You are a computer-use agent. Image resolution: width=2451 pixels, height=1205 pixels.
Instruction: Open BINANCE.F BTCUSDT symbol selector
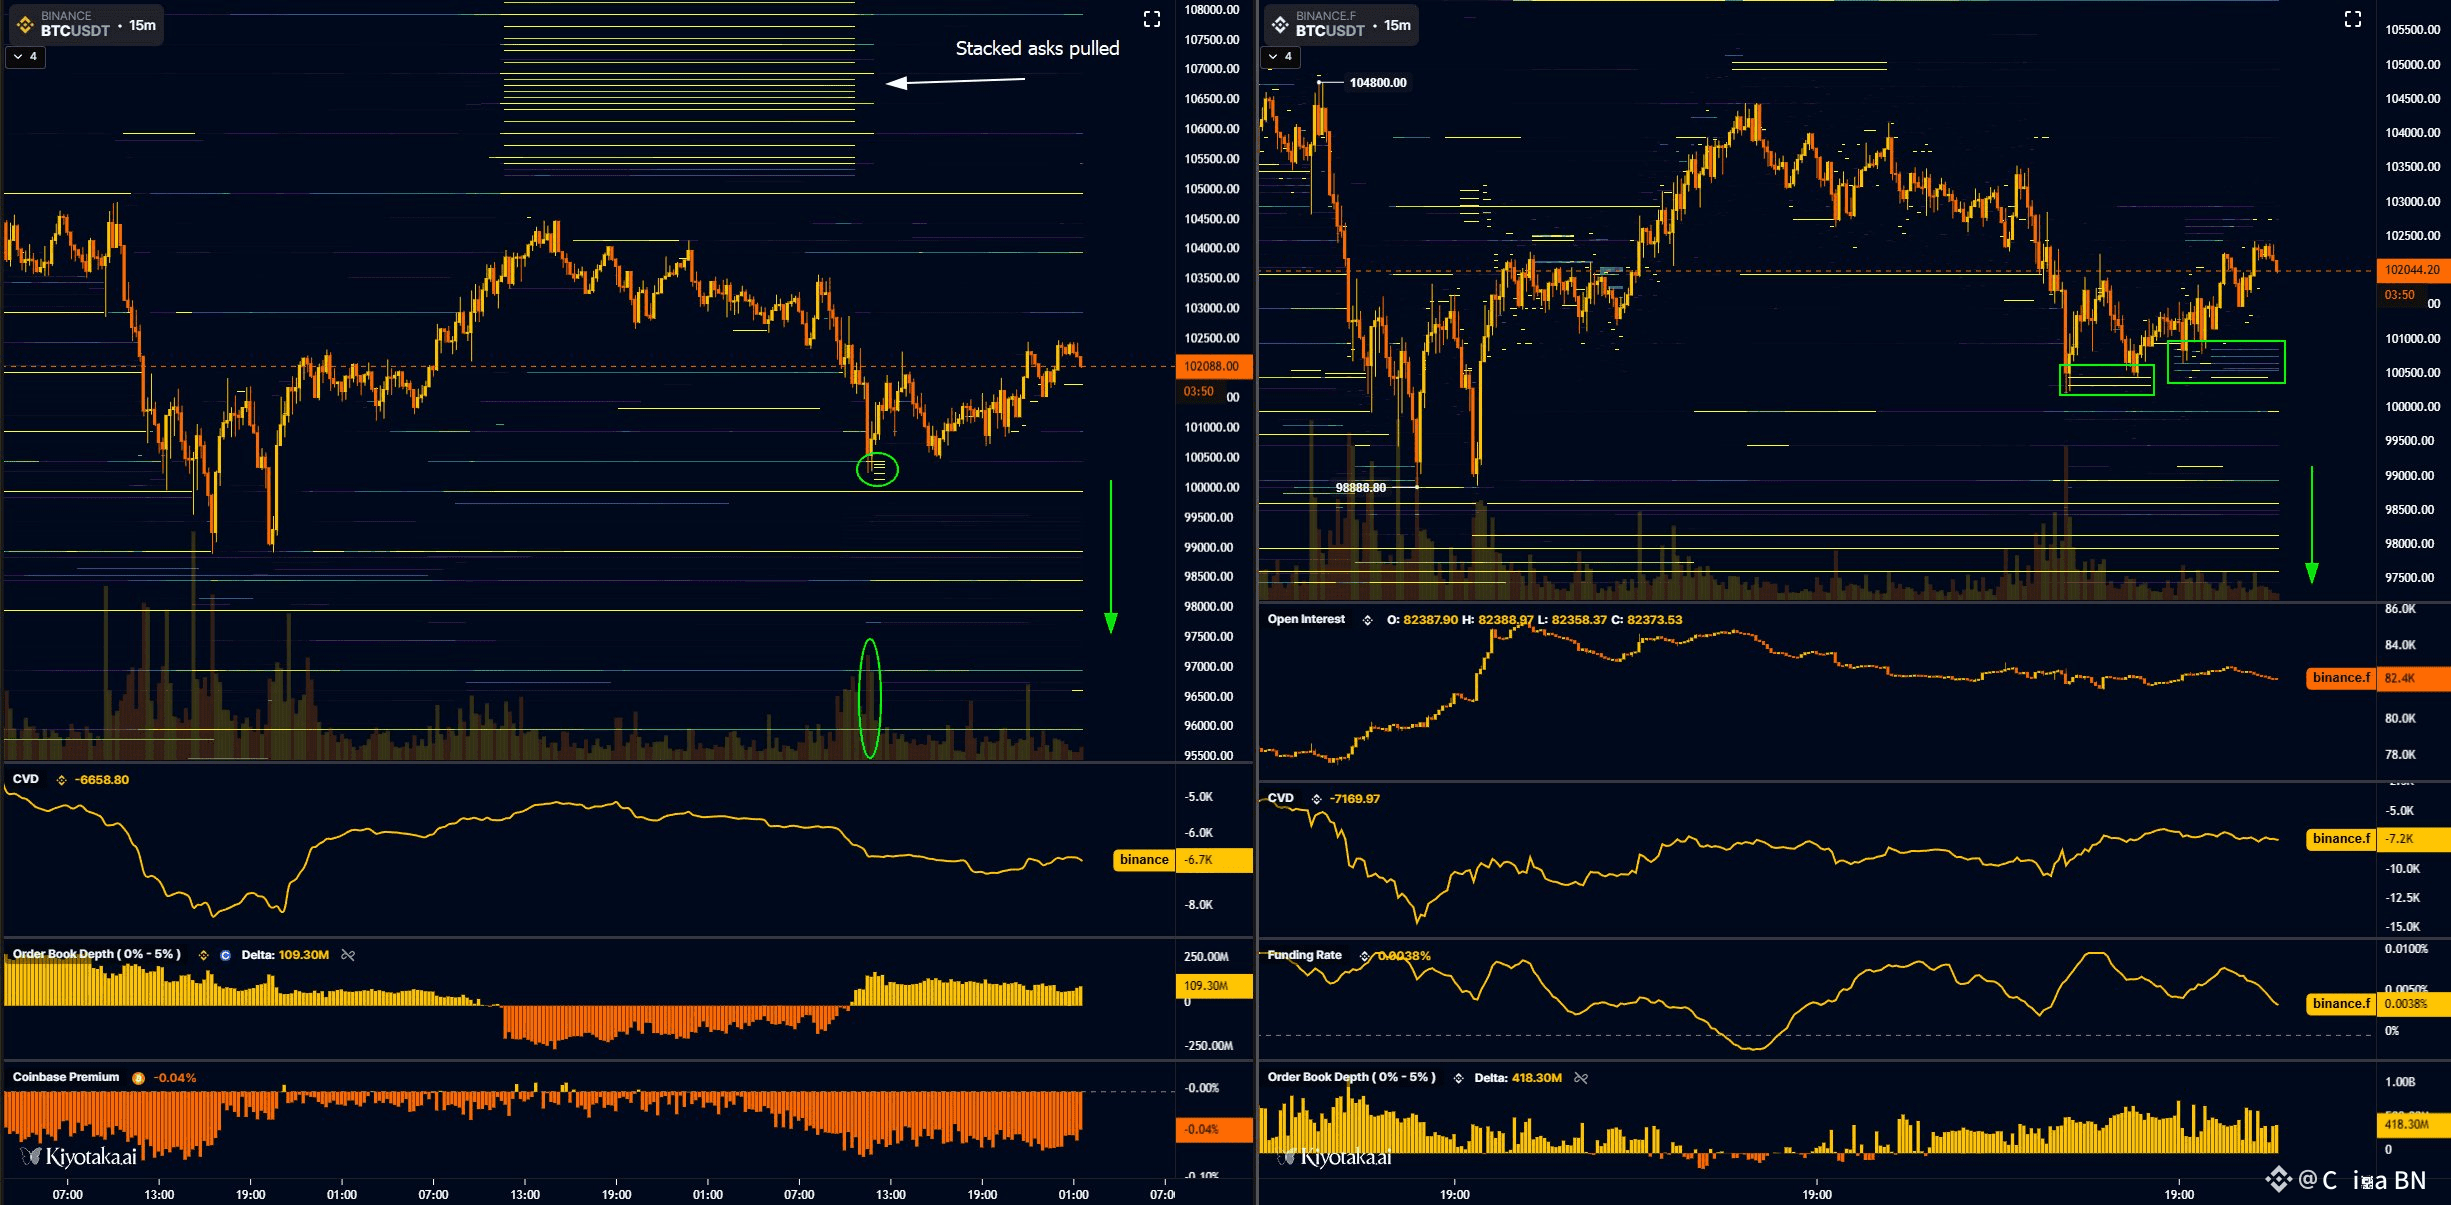[x=1328, y=23]
